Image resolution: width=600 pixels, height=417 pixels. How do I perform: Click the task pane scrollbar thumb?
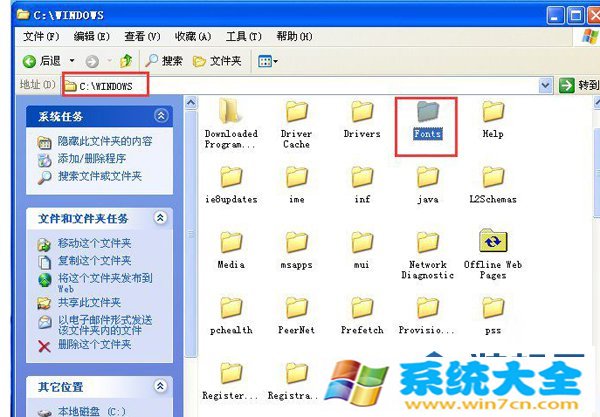[191, 233]
